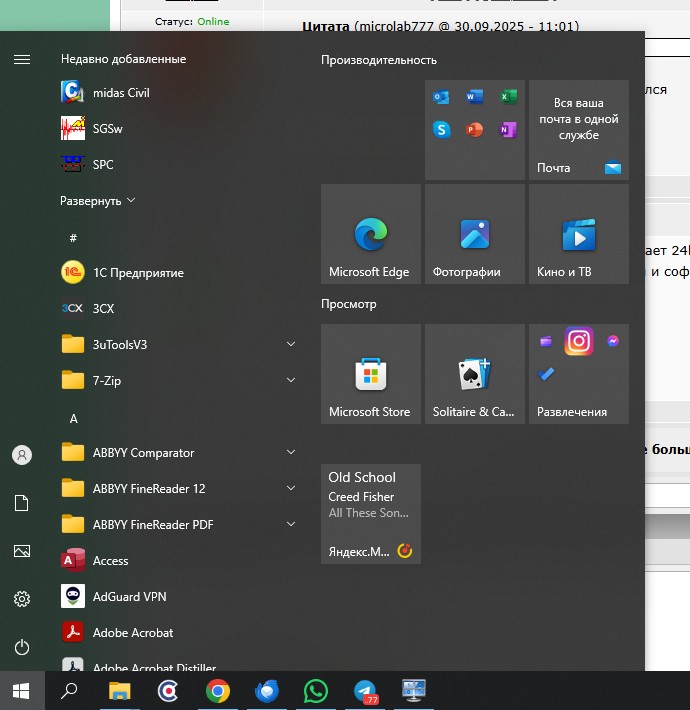Click the Power icon in the left sidebar

coord(22,647)
